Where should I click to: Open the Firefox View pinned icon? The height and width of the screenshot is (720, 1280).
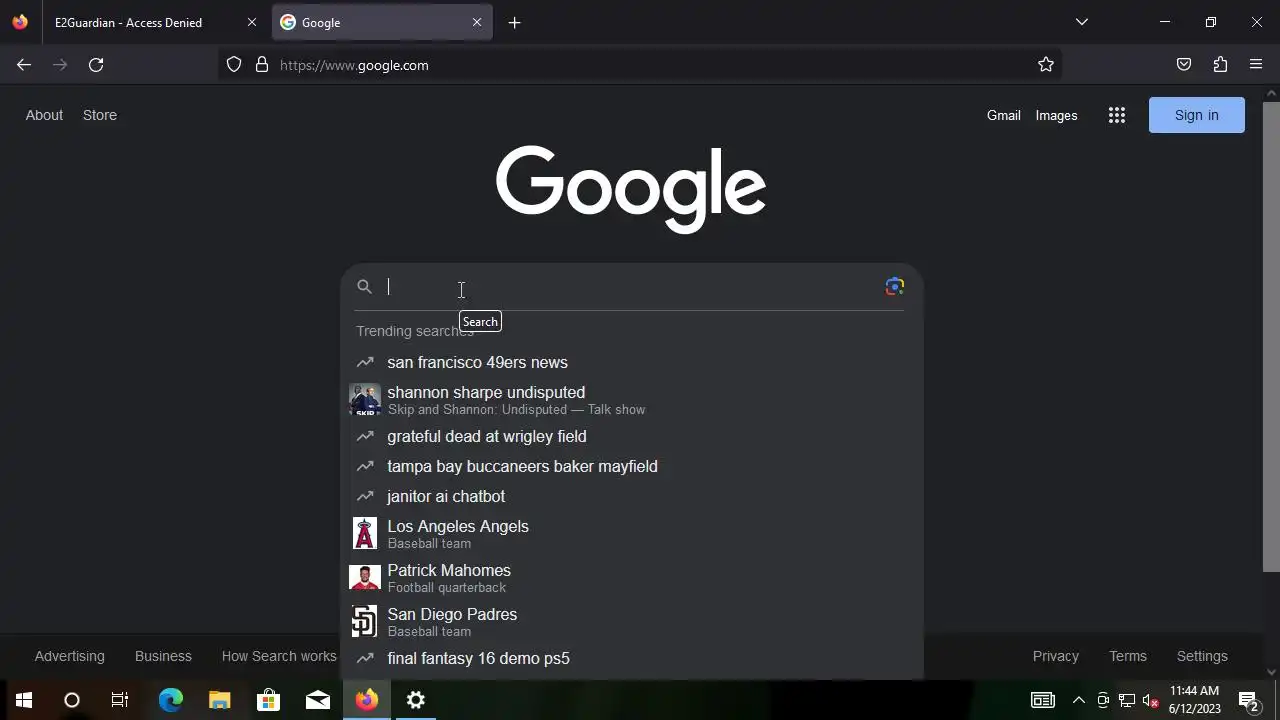tap(20, 22)
